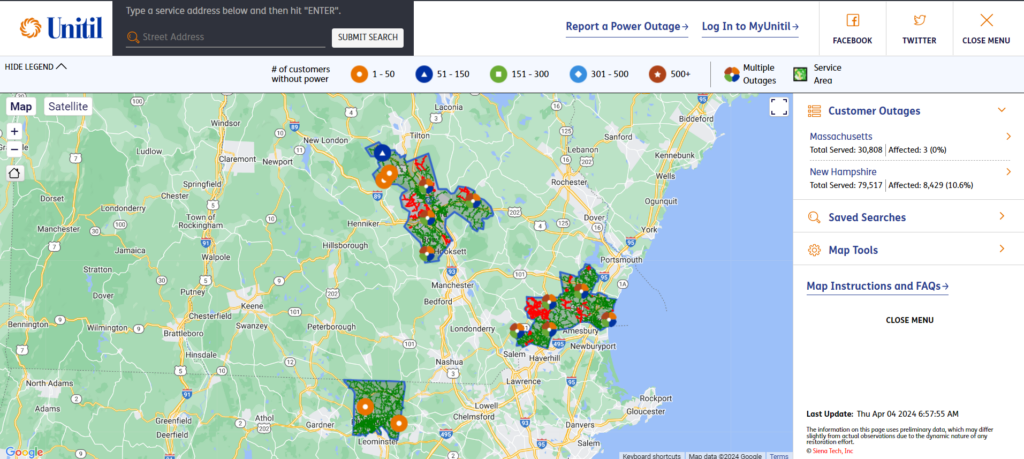Open Report a Power Outage link
This screenshot has width=1024, height=459.
click(x=627, y=27)
